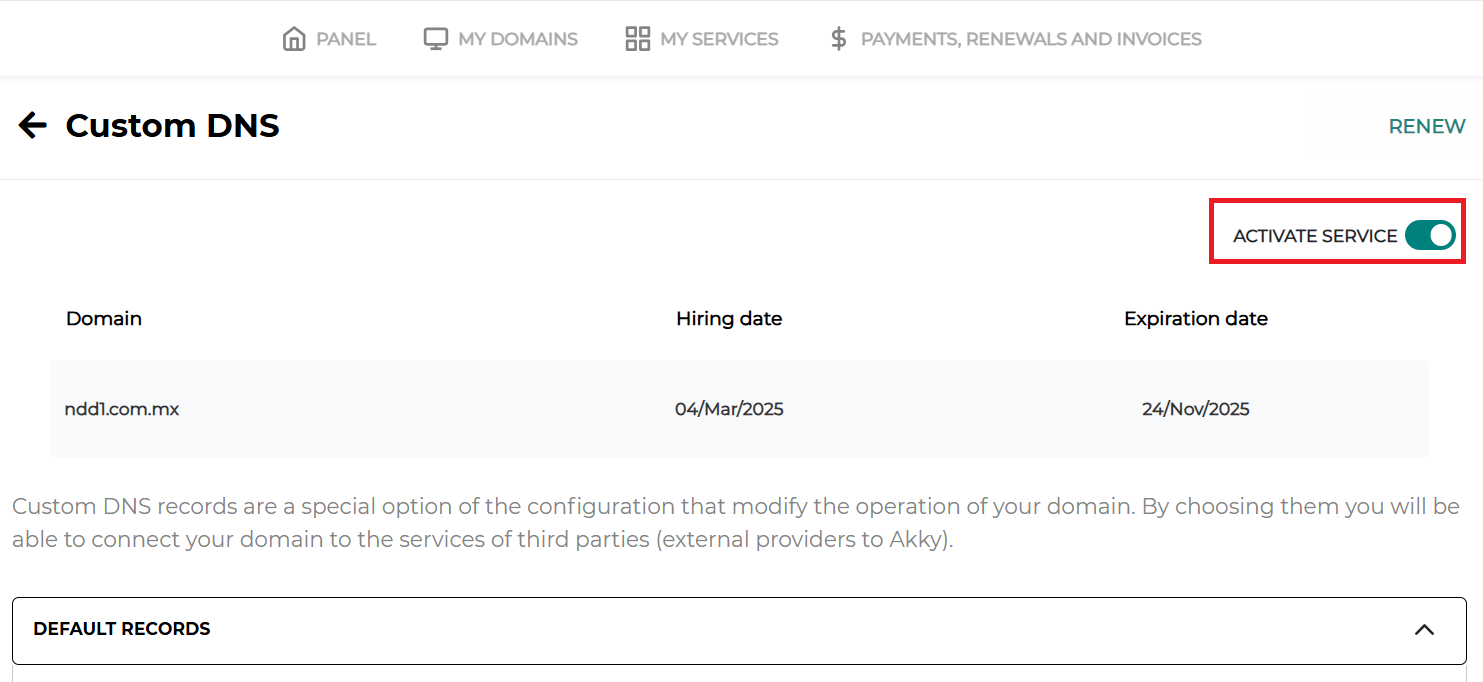Click the home icon beside PANEL
This screenshot has width=1483, height=682.
point(294,39)
